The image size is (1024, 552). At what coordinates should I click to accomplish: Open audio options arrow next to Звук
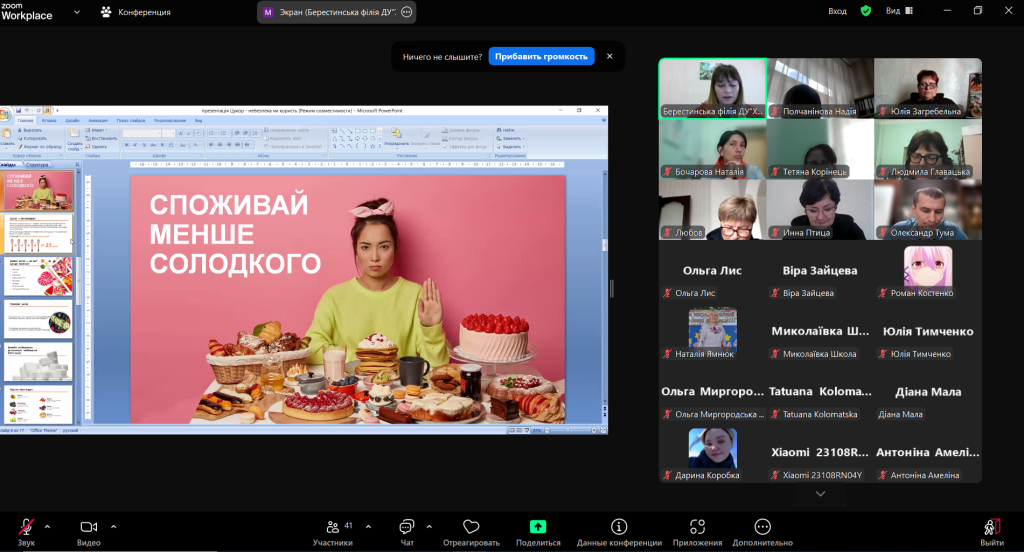coord(47,527)
